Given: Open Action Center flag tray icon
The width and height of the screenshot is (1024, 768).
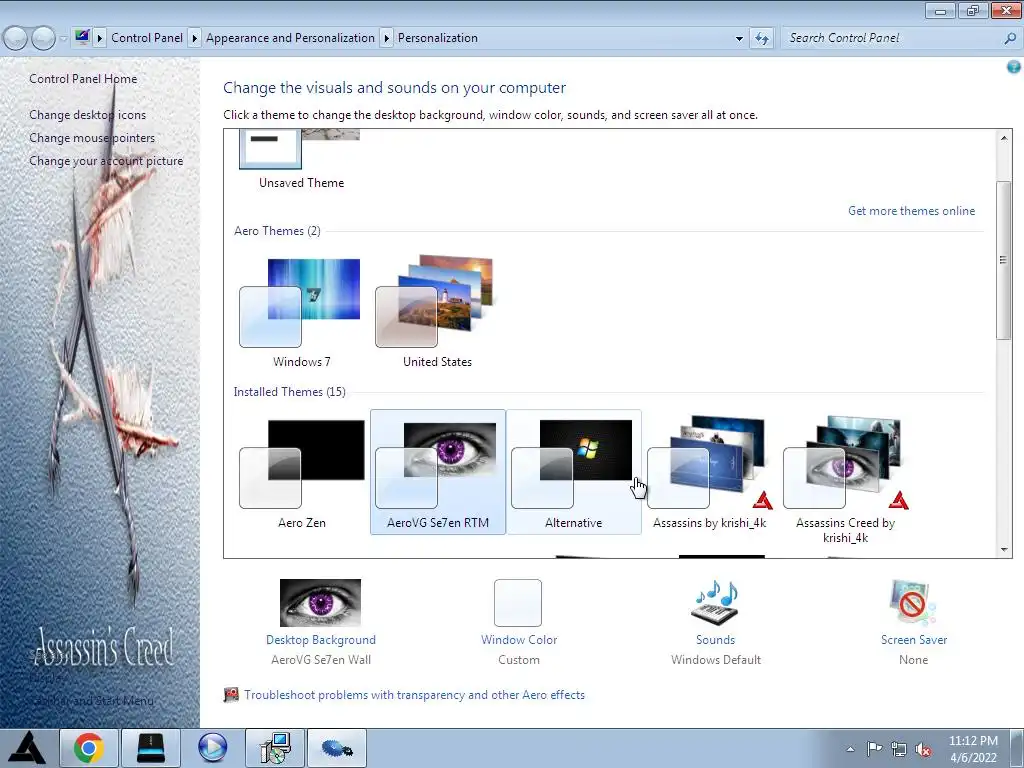Looking at the screenshot, I should tap(874, 749).
